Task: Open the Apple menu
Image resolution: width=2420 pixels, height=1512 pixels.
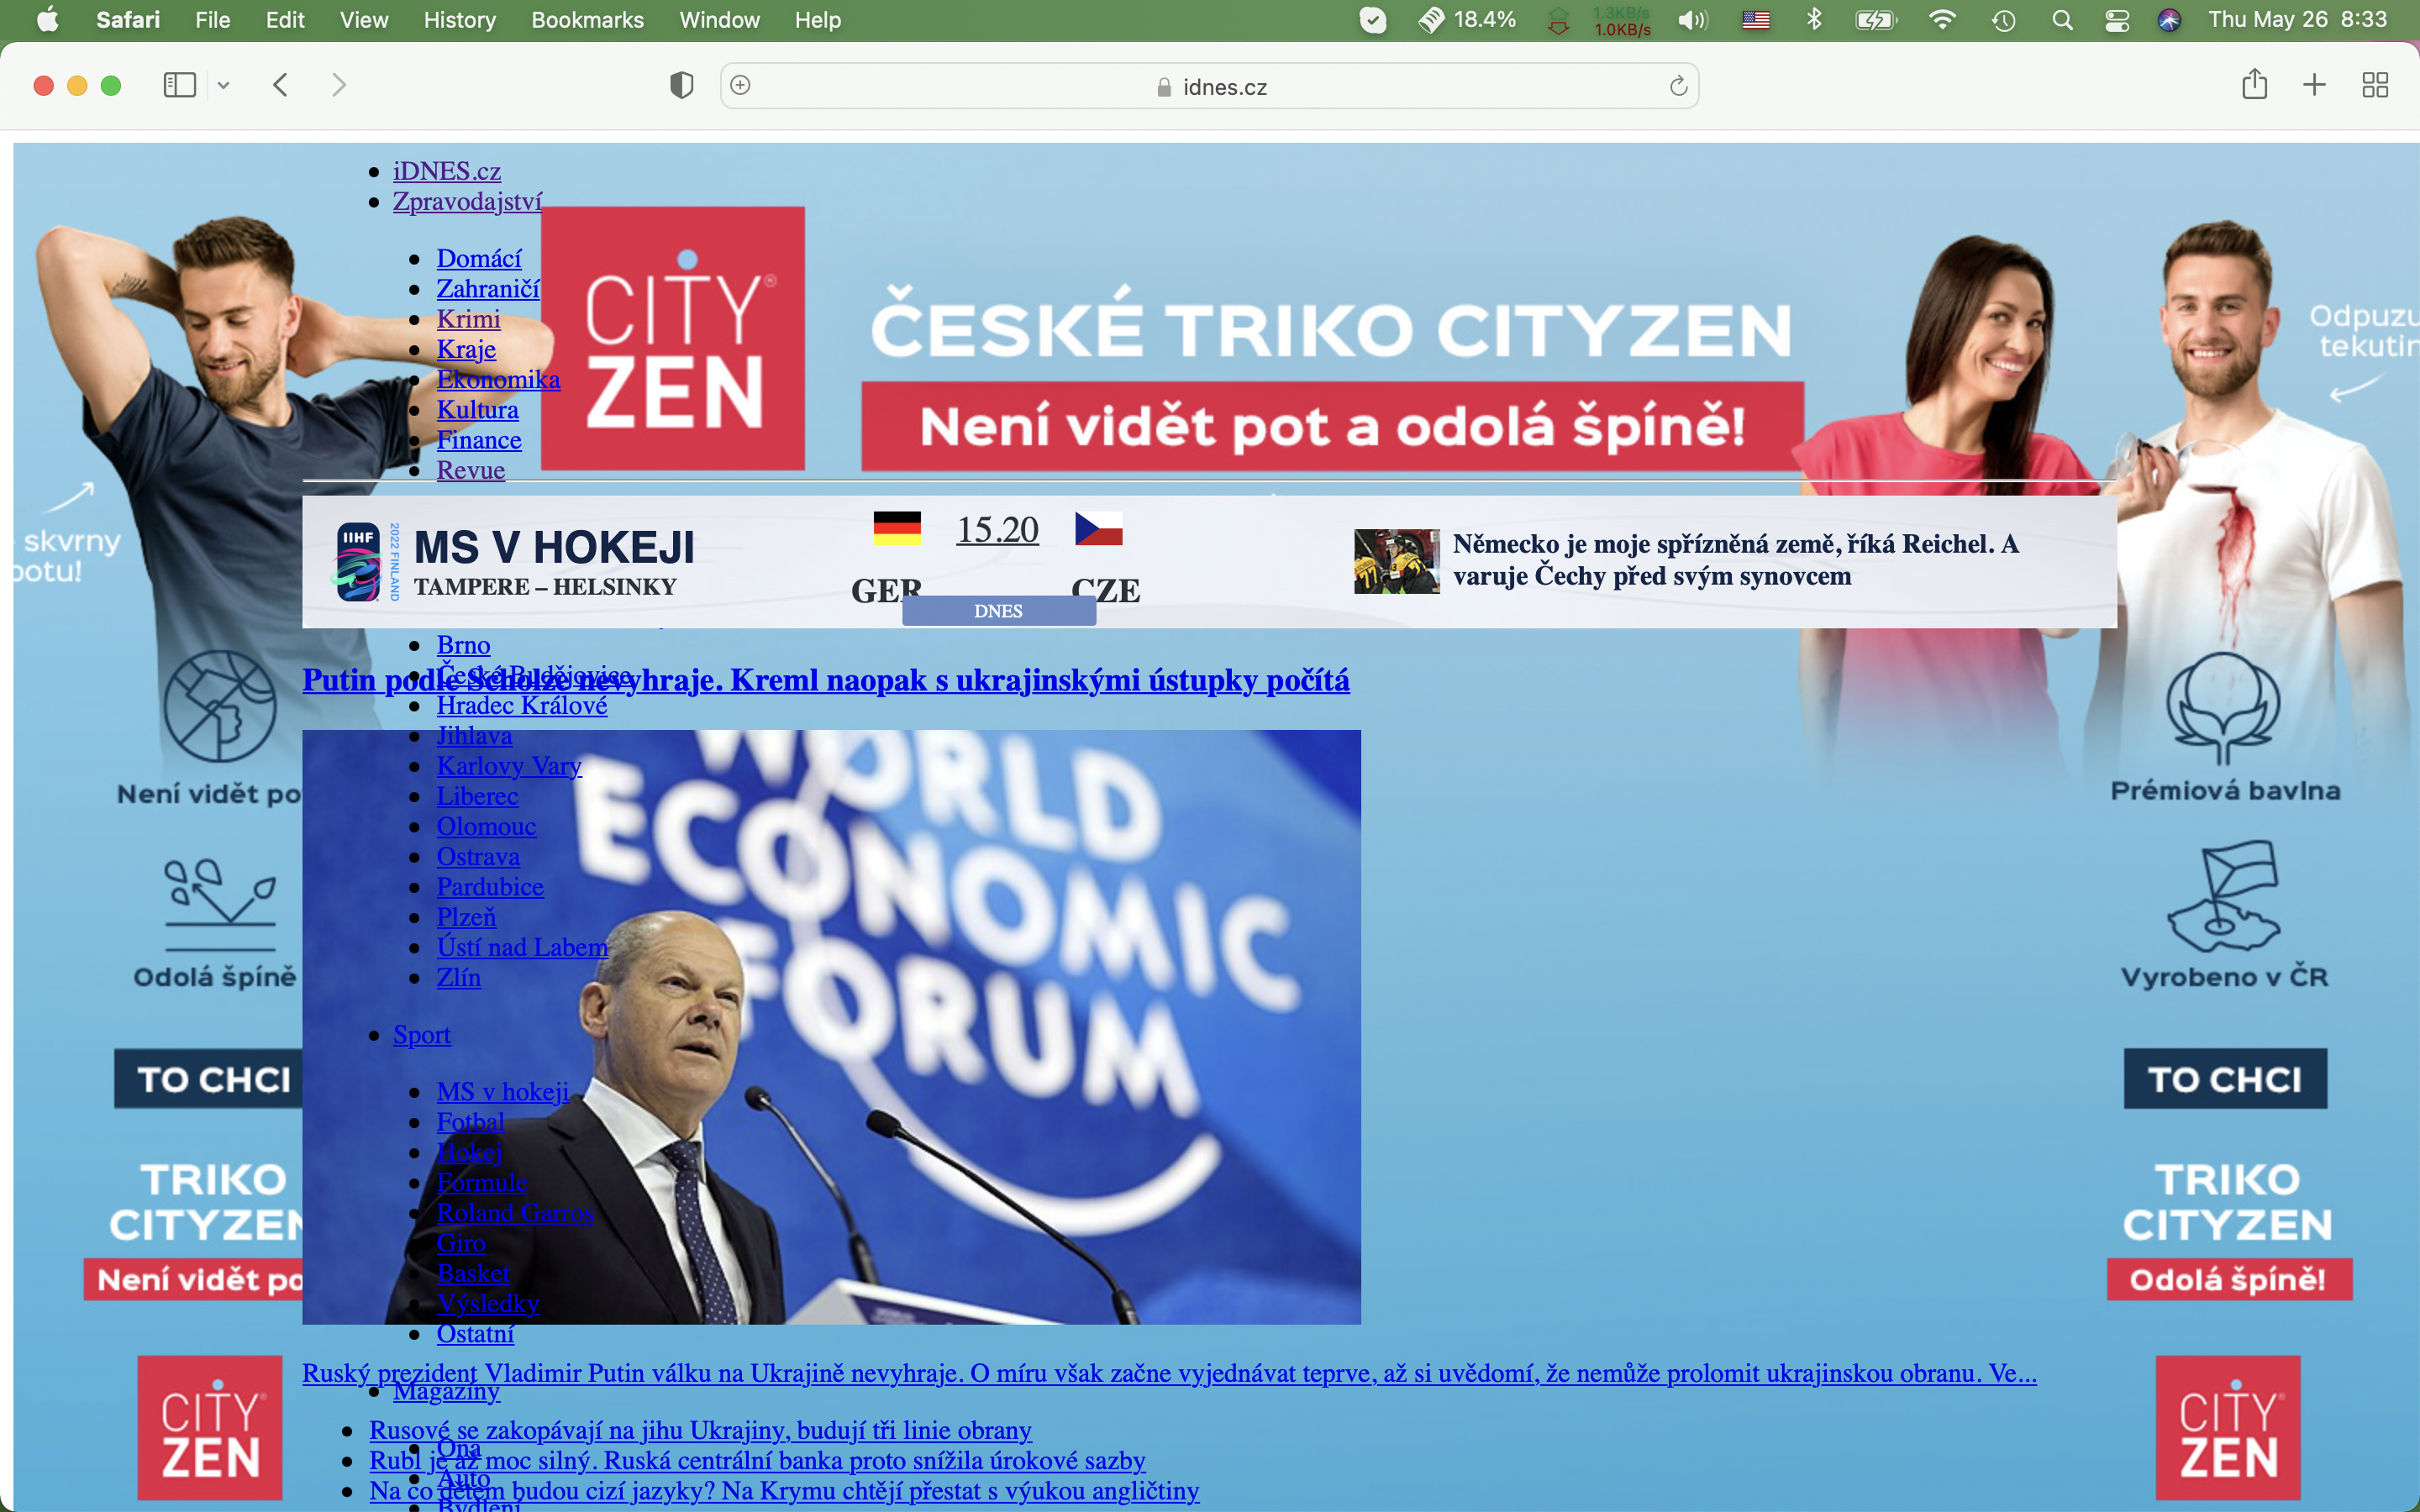Action: tap(47, 20)
